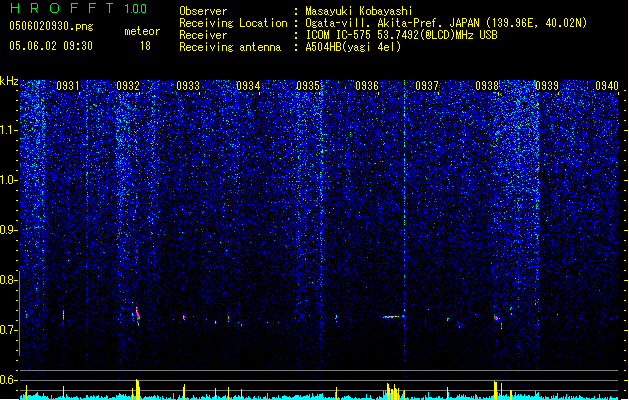Click the 0939 time marker
Image resolution: width=629 pixels, height=400 pixels.
[547, 86]
